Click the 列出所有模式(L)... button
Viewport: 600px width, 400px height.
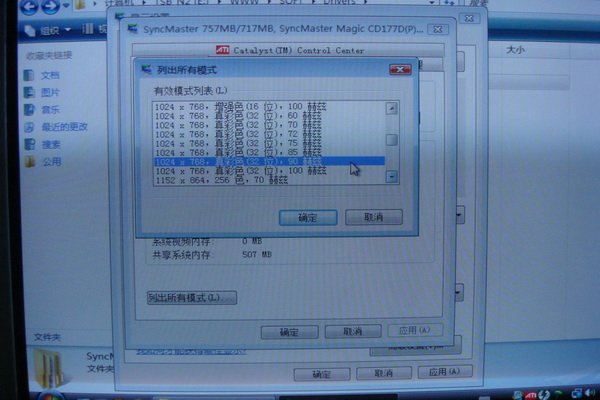pos(192,297)
